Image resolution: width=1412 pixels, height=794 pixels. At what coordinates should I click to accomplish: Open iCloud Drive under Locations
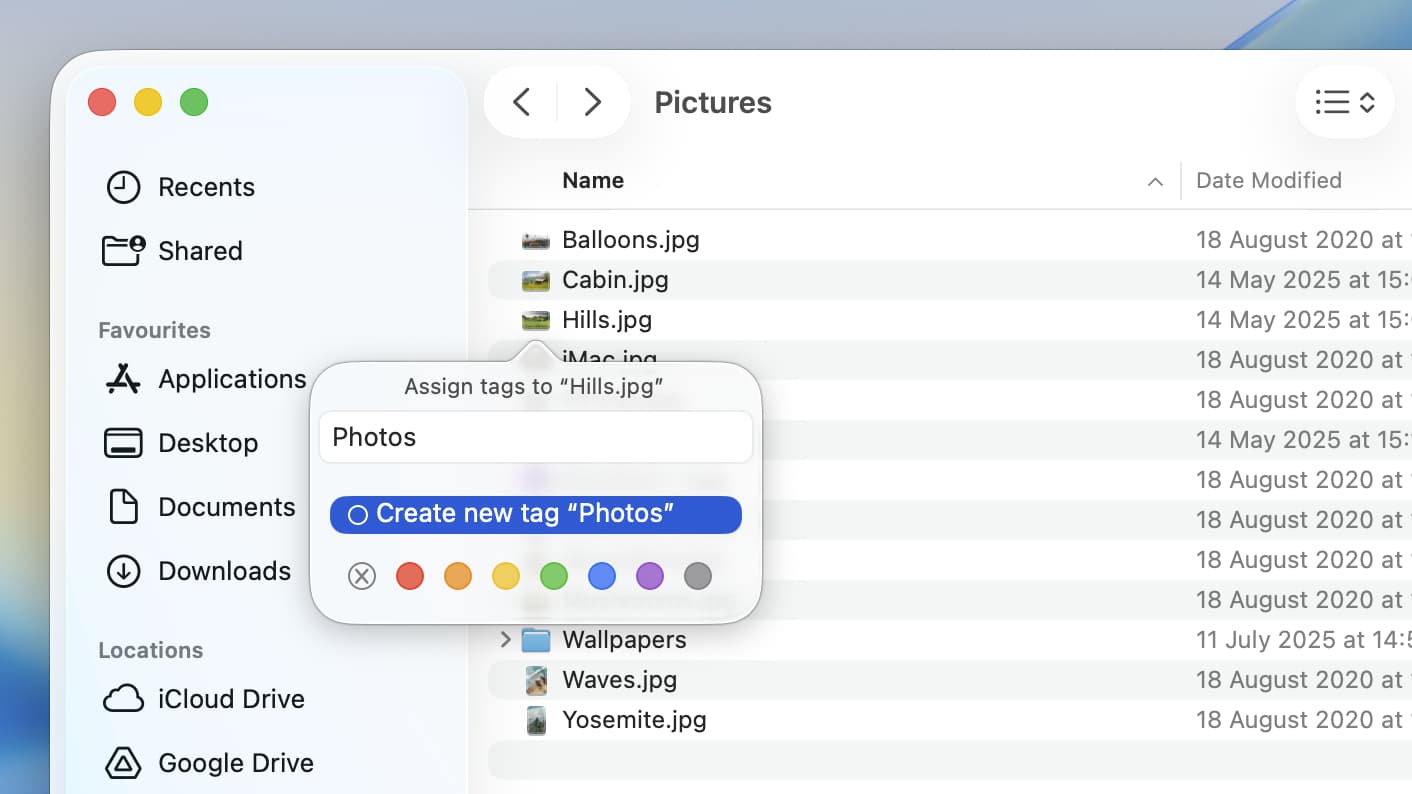click(x=231, y=699)
